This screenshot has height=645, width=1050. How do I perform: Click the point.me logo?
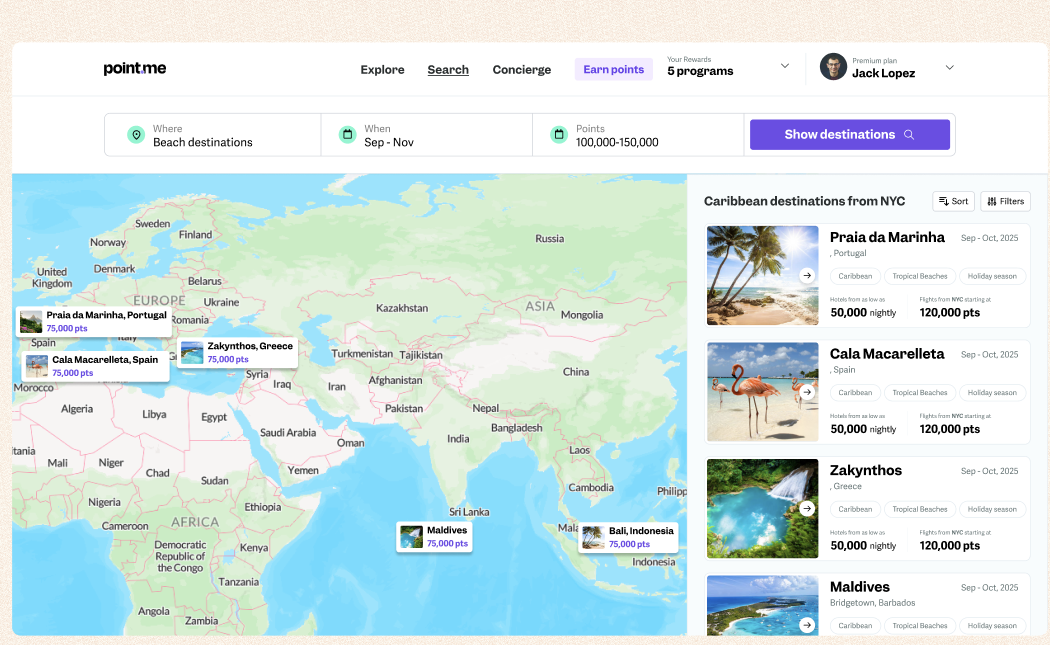135,68
